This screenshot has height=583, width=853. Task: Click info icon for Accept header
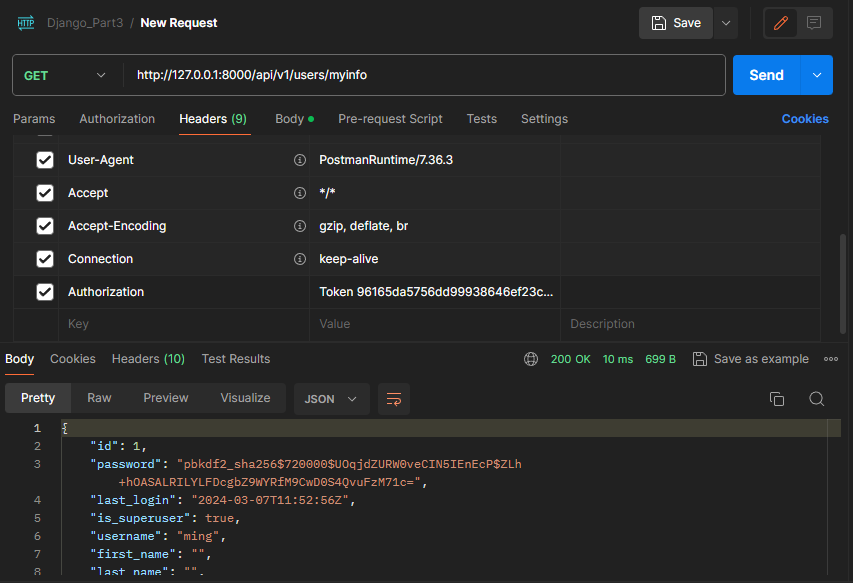(x=300, y=193)
